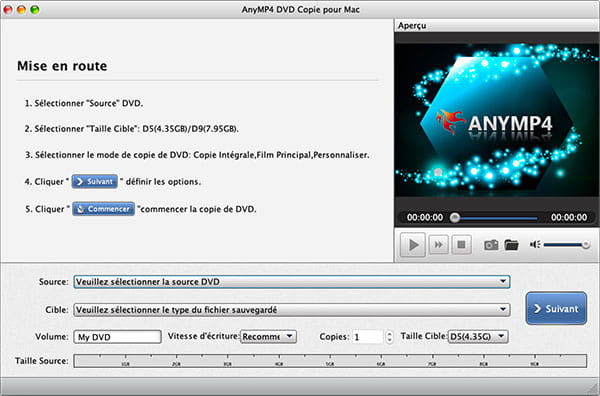The image size is (600, 396).
Task: Click the small Suivant button in step 4
Action: click(95, 181)
